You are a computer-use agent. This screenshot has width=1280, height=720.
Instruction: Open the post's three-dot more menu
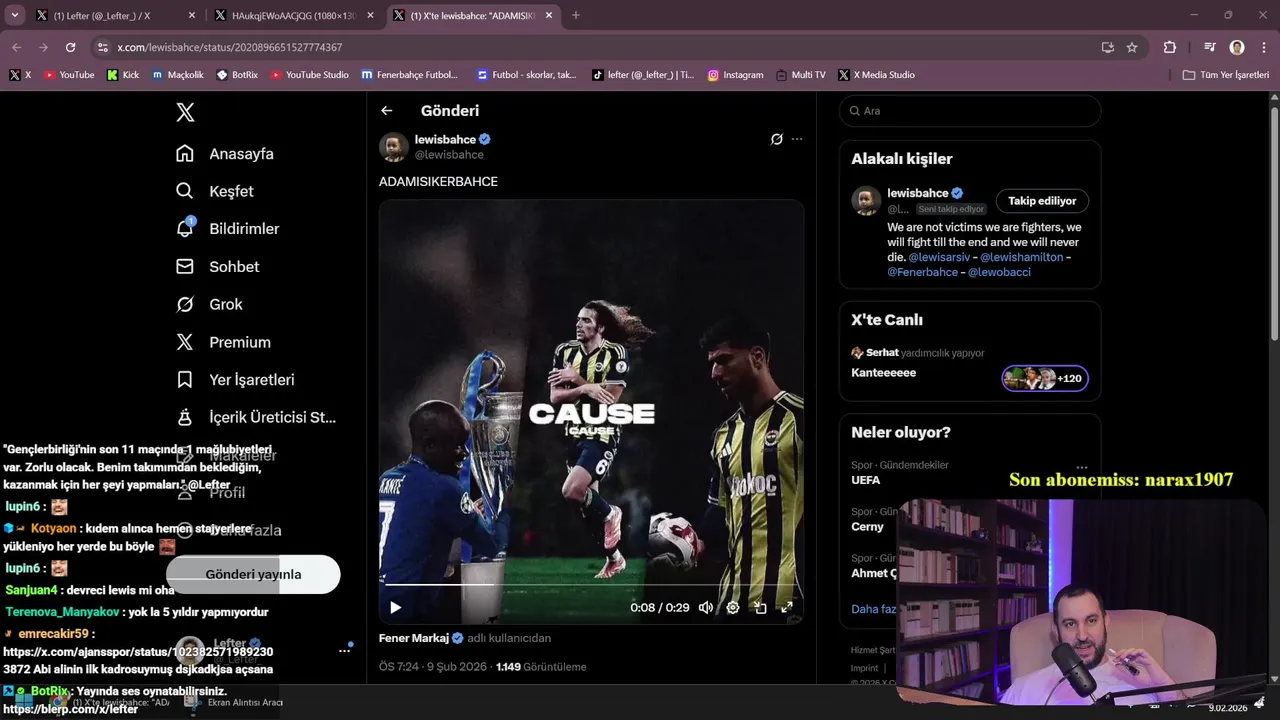(x=797, y=139)
